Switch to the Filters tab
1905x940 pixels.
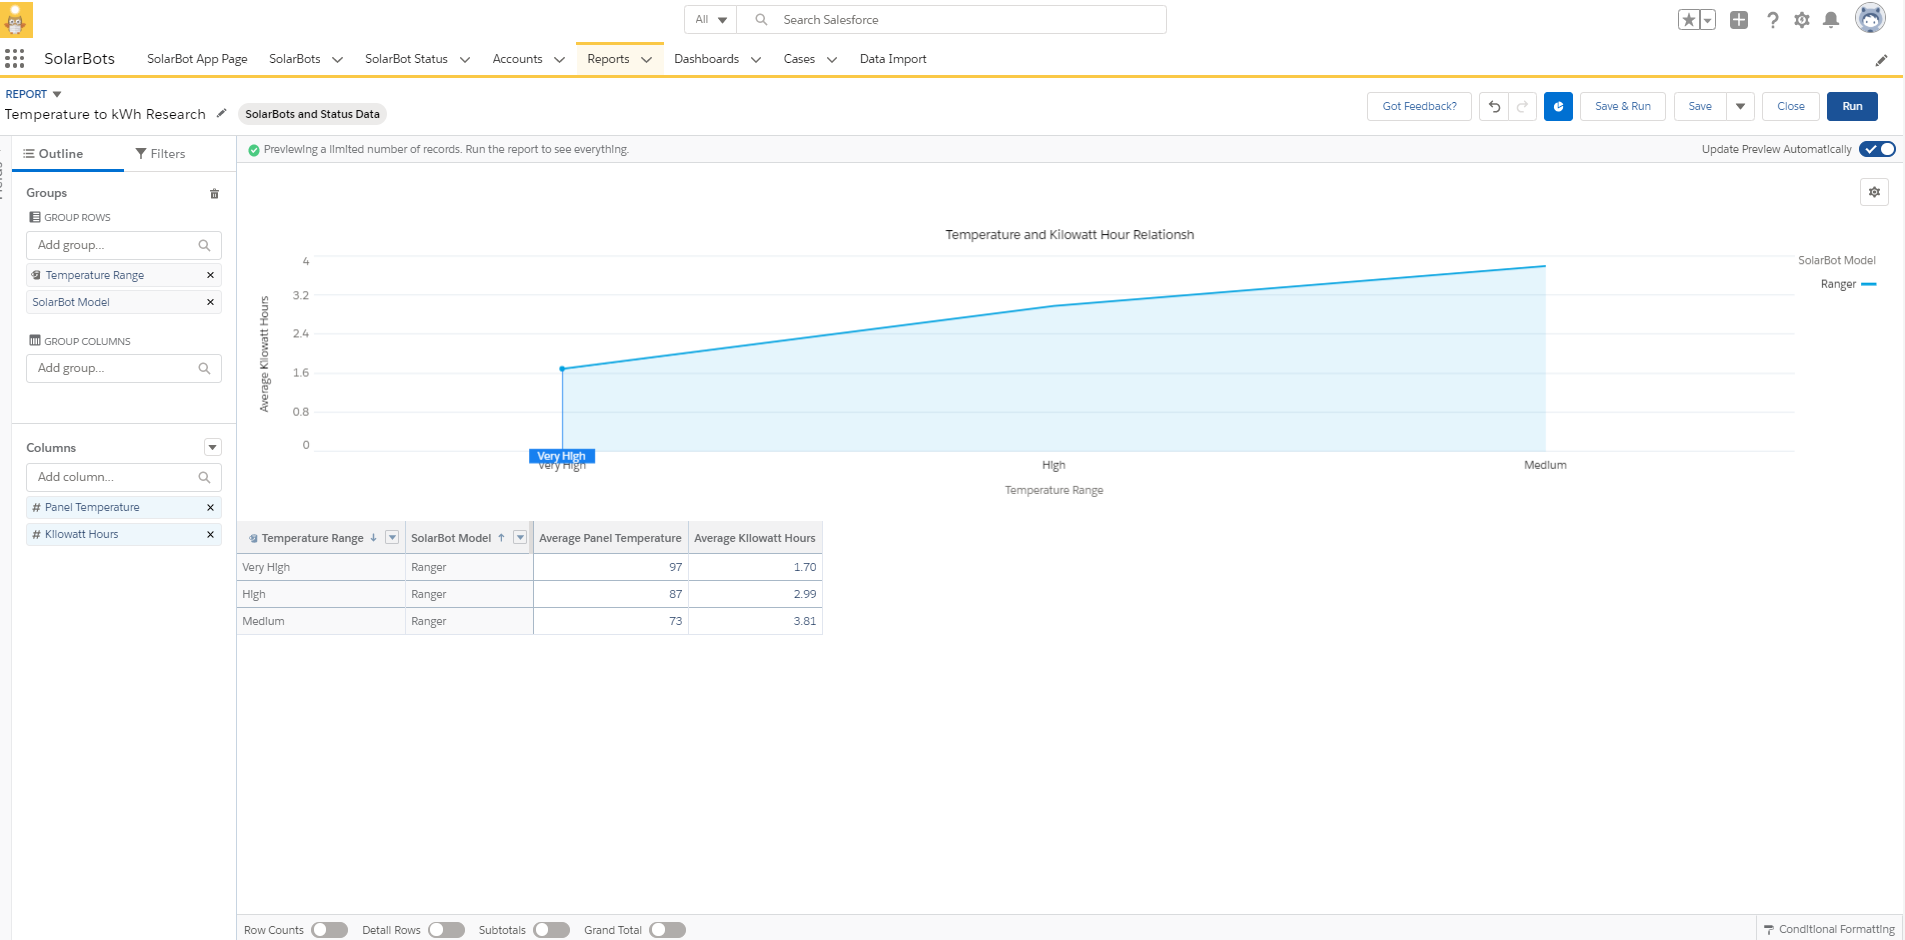pyautogui.click(x=160, y=154)
